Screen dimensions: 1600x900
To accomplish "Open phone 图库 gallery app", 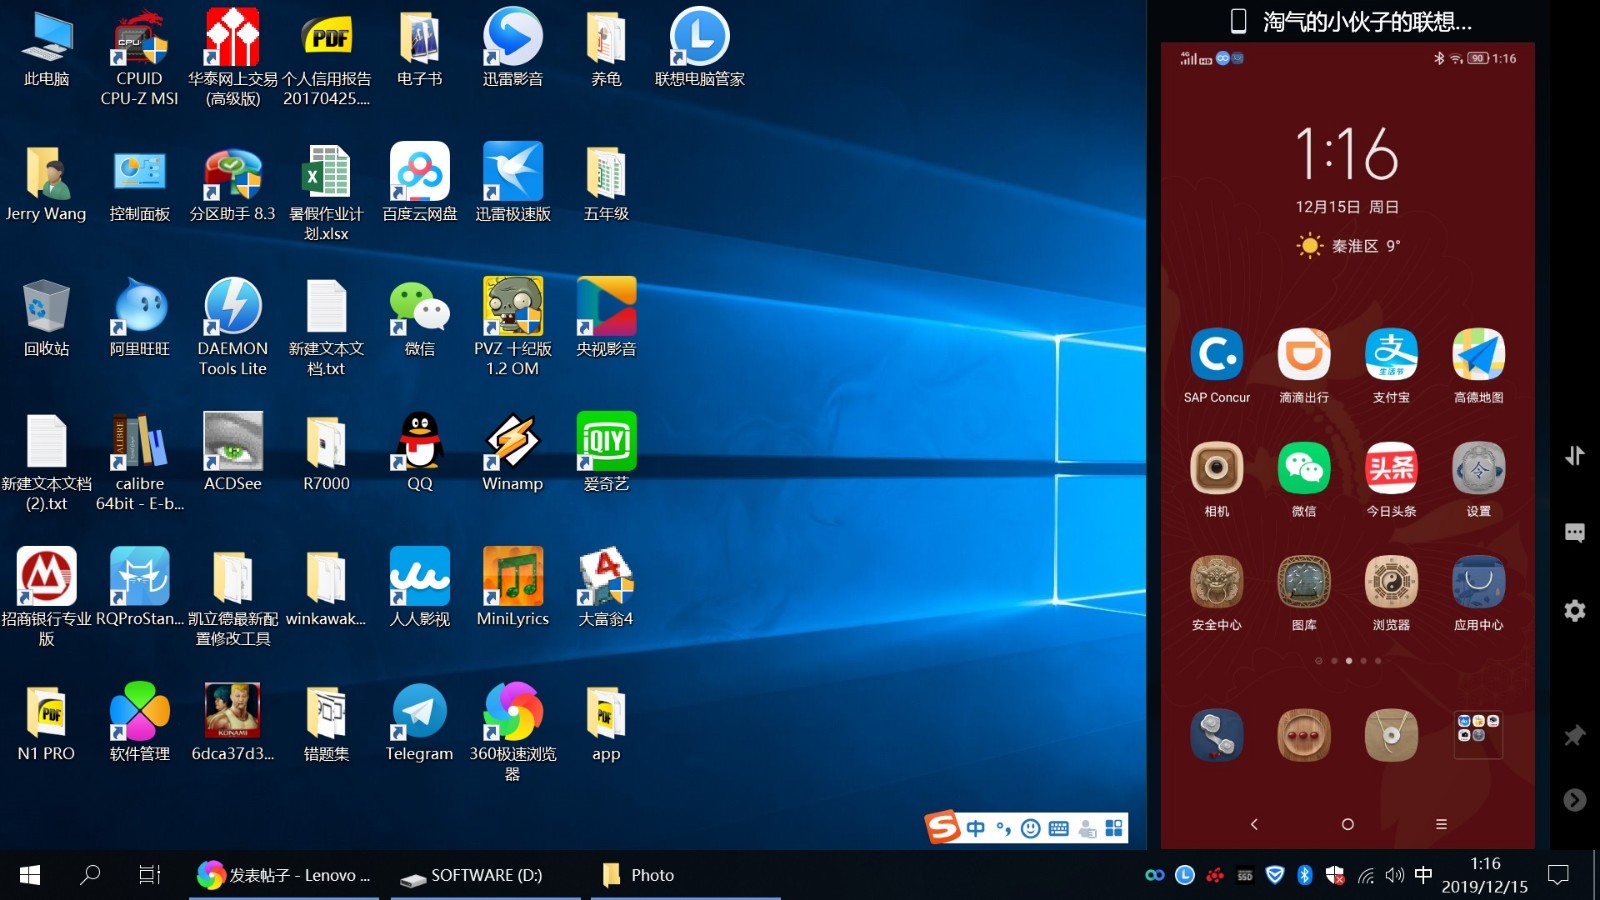I will point(1304,582).
